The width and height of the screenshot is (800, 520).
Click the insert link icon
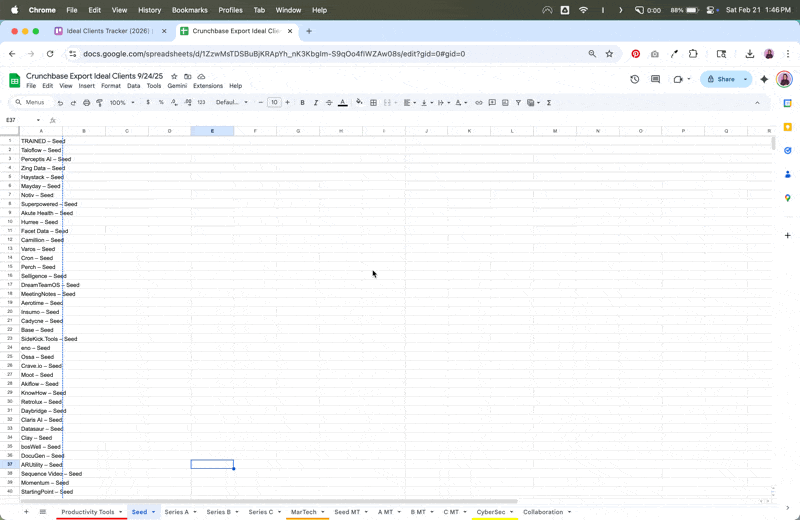pos(479,103)
